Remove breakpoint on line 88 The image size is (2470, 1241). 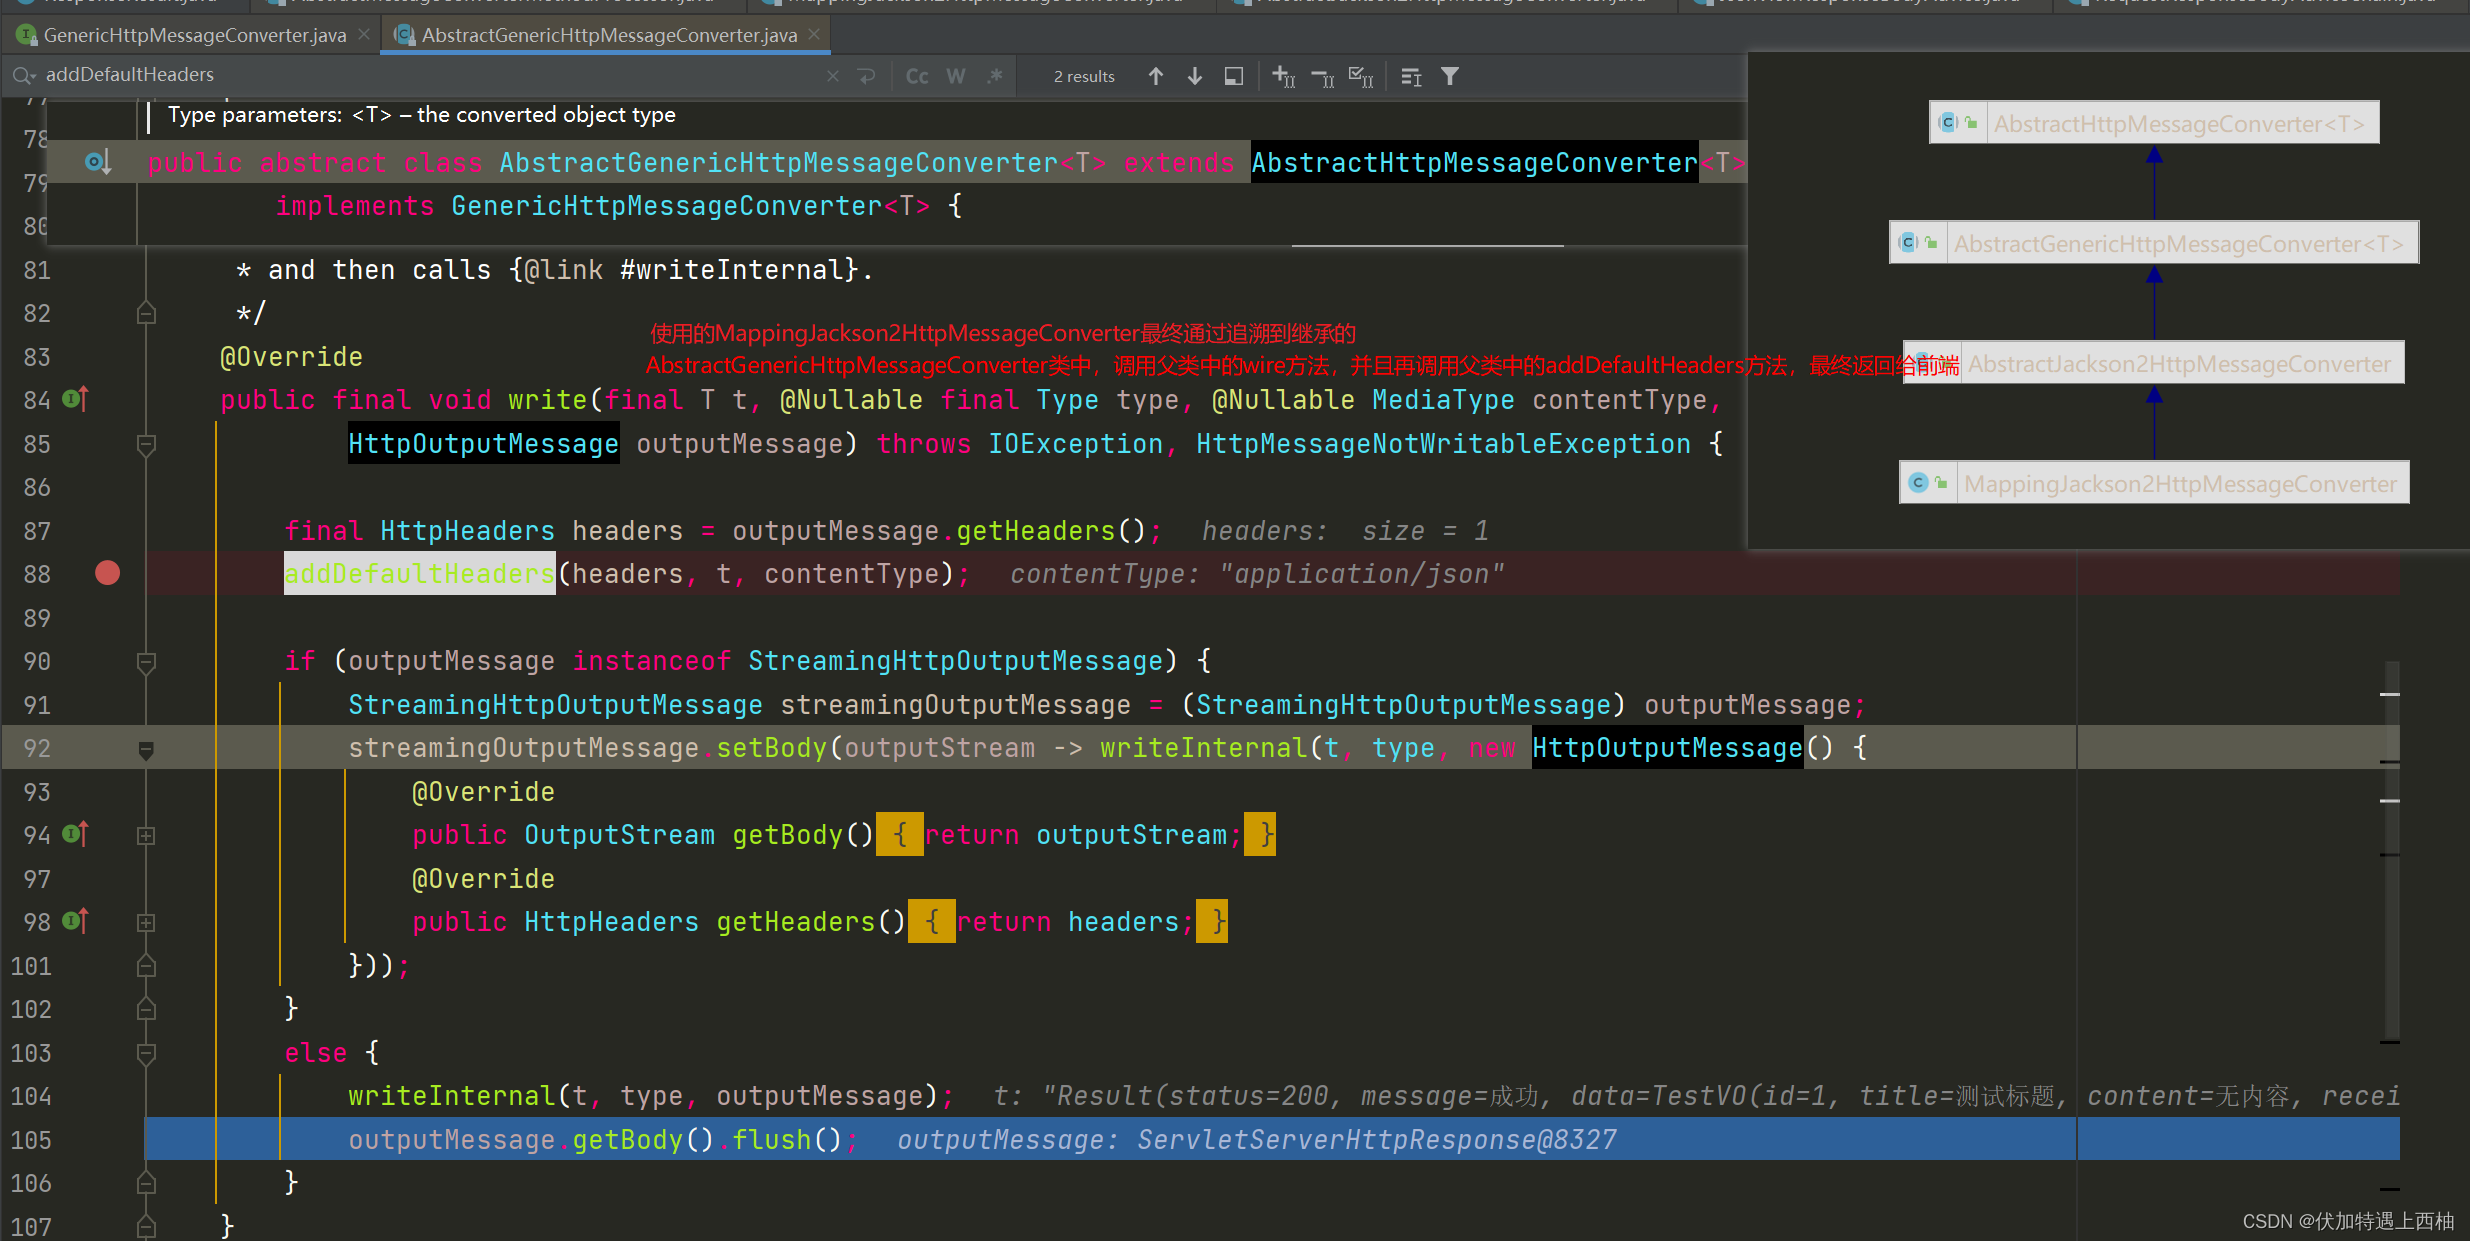(x=107, y=573)
